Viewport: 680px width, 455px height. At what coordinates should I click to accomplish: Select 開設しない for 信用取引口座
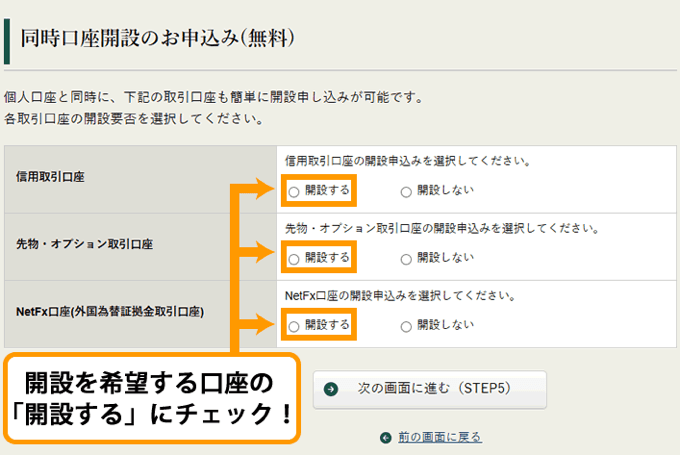[406, 190]
